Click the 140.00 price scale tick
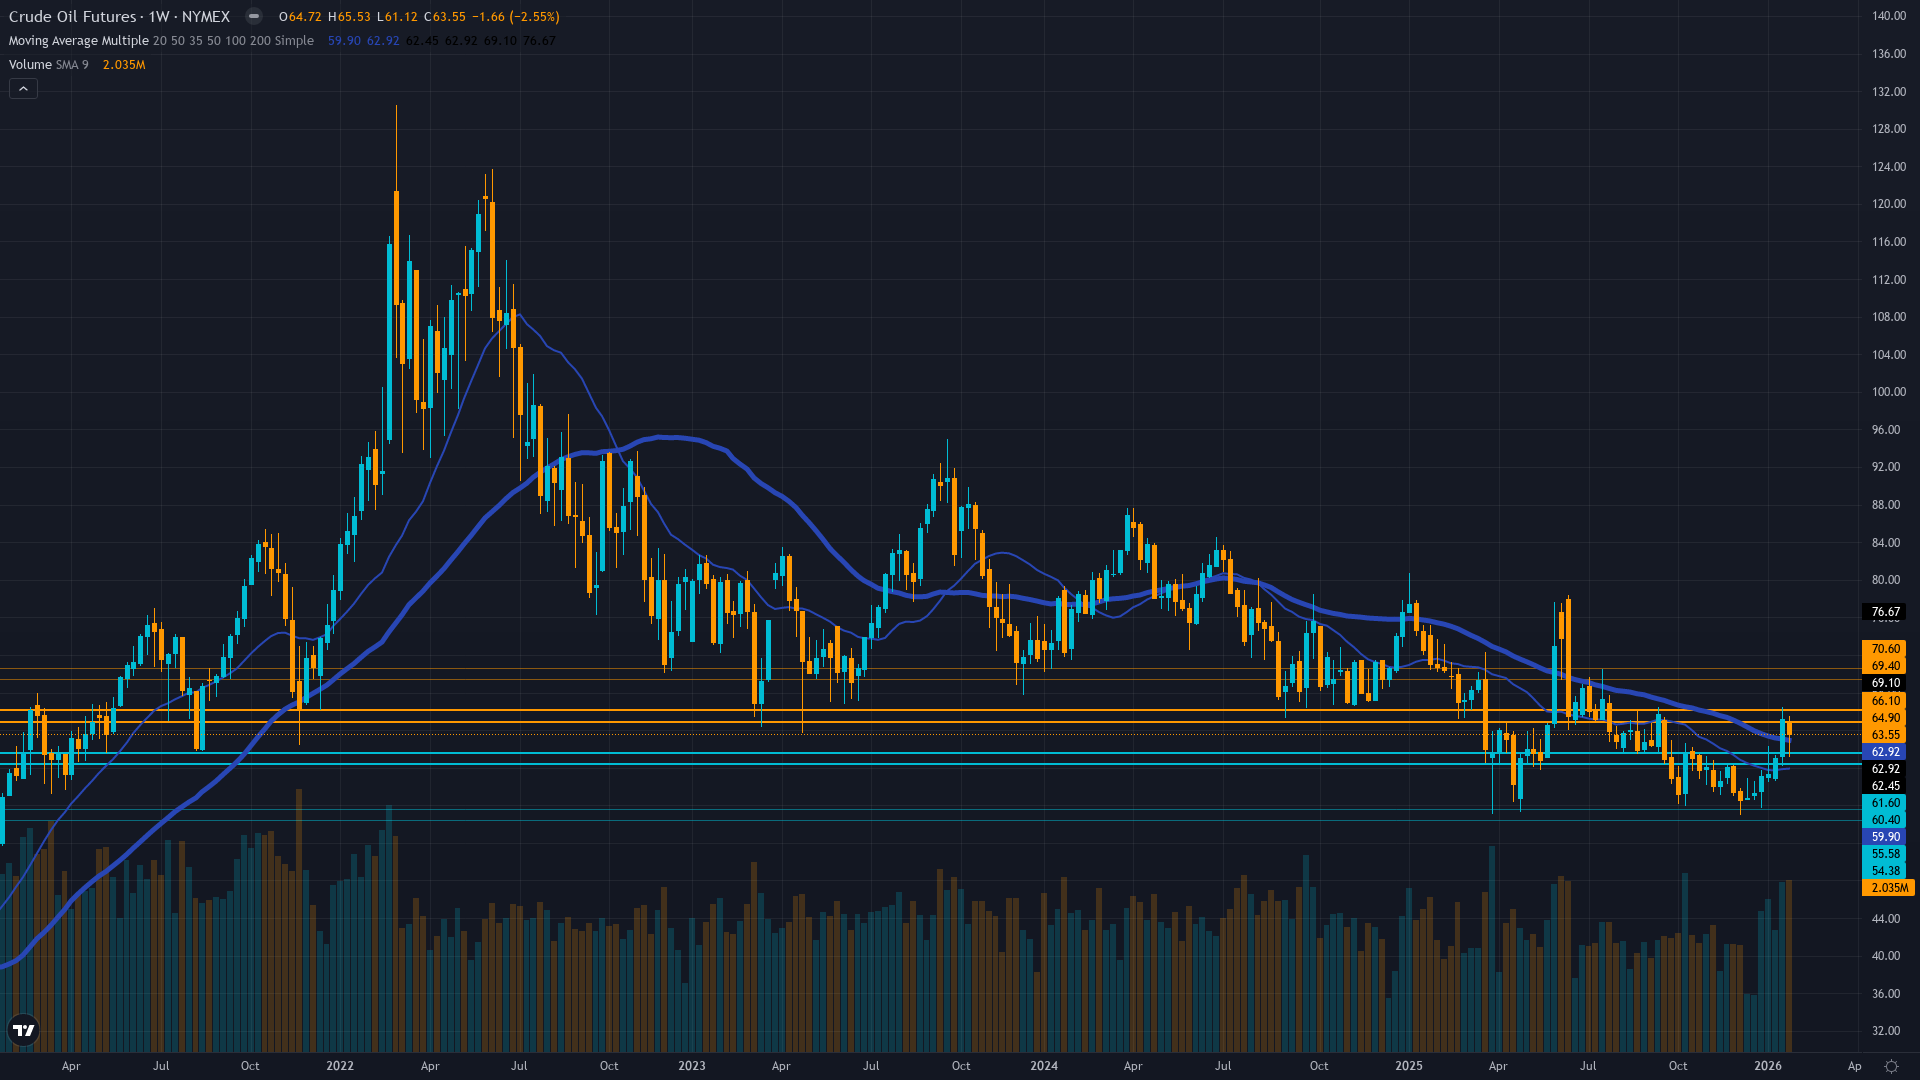The image size is (1920, 1080). (1888, 16)
